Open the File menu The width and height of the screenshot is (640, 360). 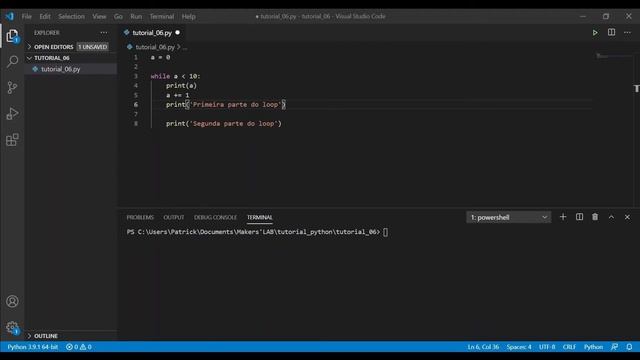[27, 16]
